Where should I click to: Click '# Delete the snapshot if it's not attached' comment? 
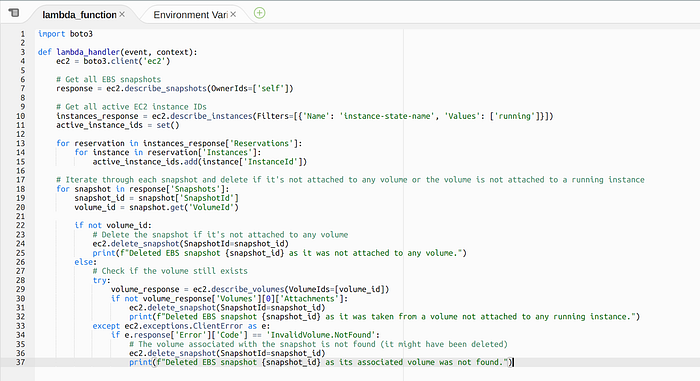pyautogui.click(x=221, y=235)
